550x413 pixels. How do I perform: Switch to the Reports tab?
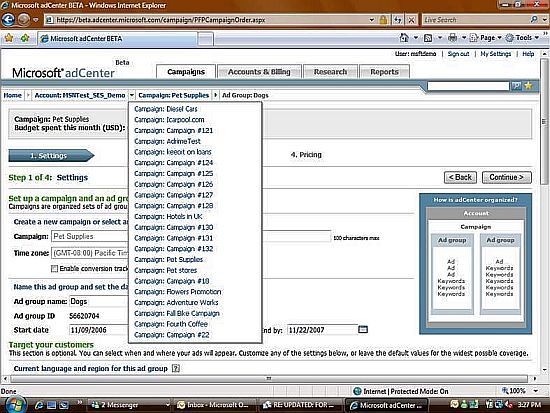click(384, 72)
